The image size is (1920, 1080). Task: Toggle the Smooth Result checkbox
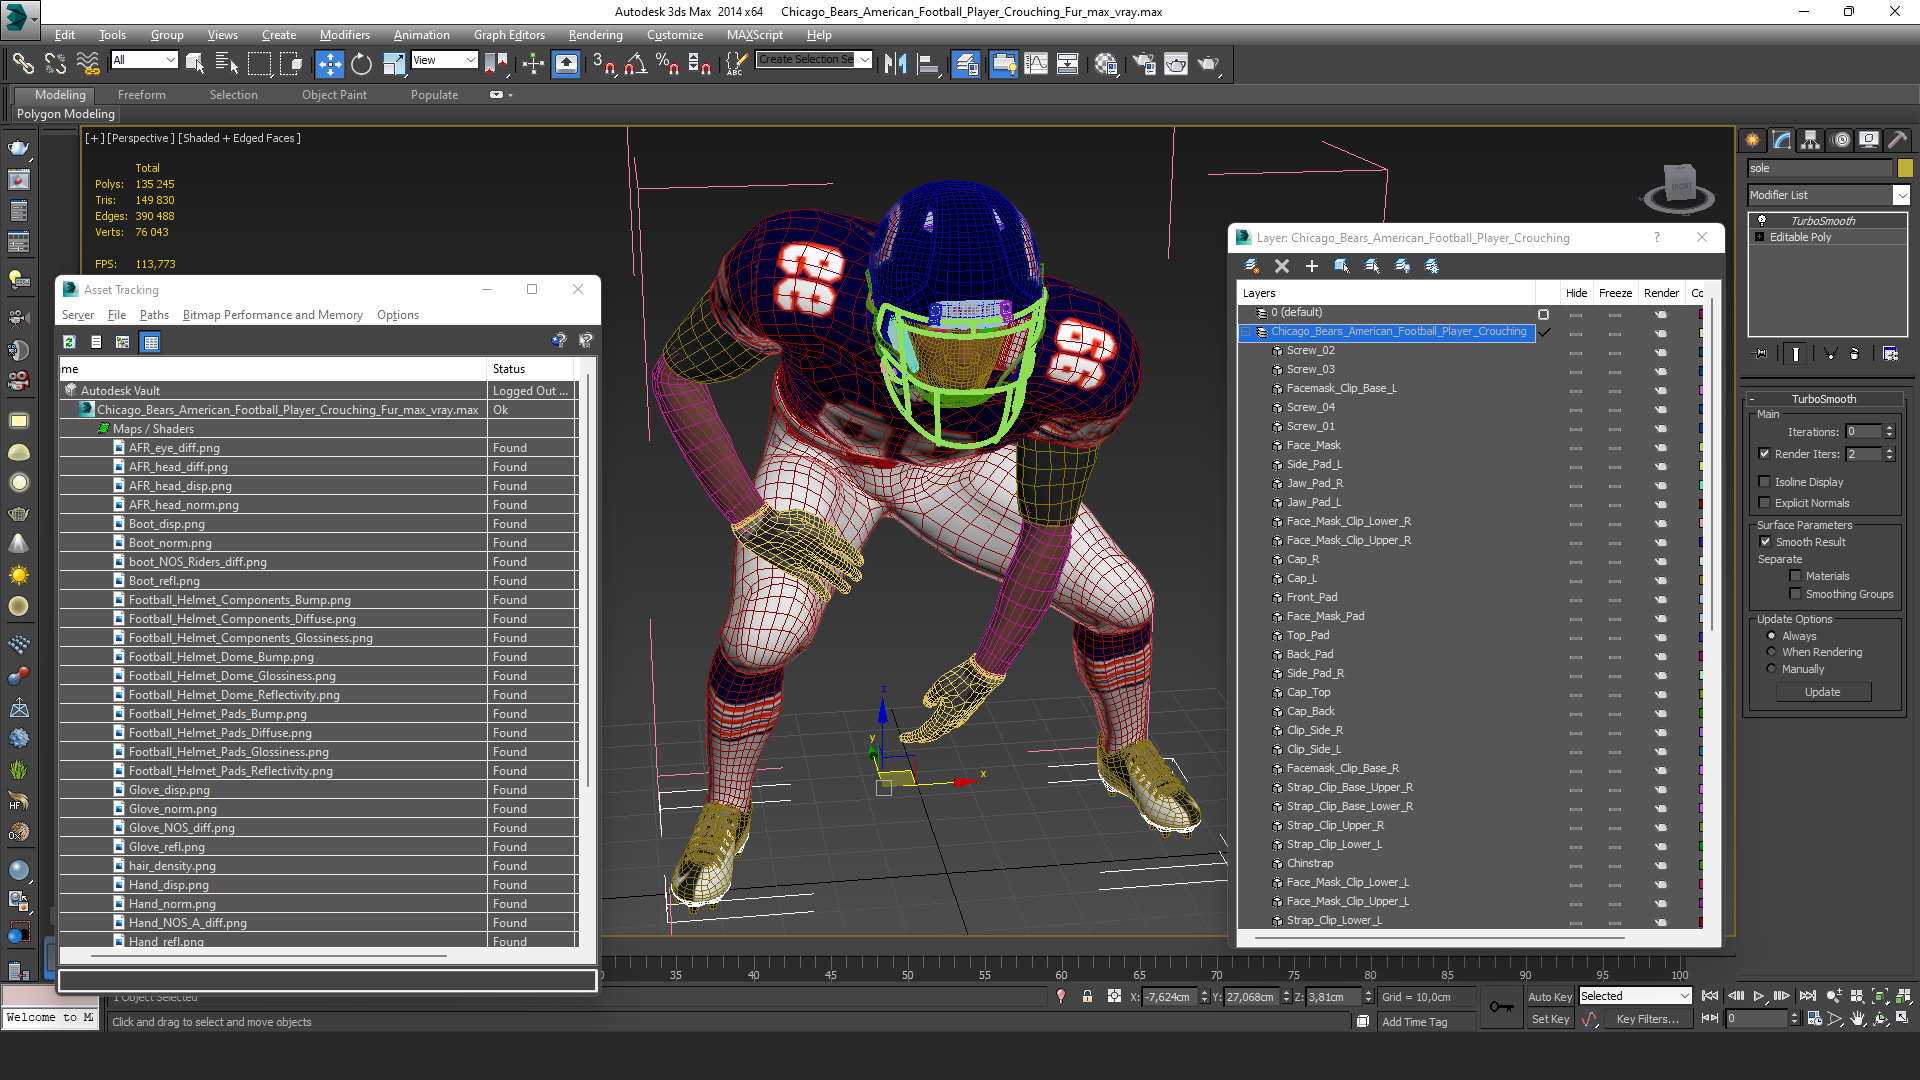coord(1765,542)
